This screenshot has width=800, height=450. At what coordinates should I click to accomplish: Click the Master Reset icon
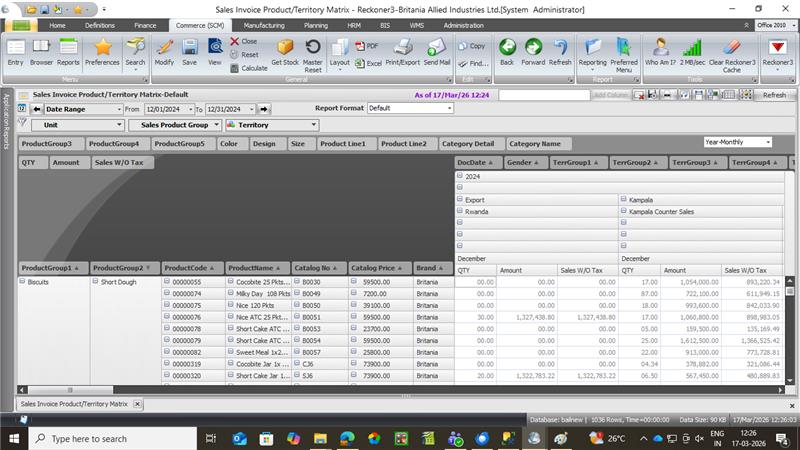(x=313, y=48)
